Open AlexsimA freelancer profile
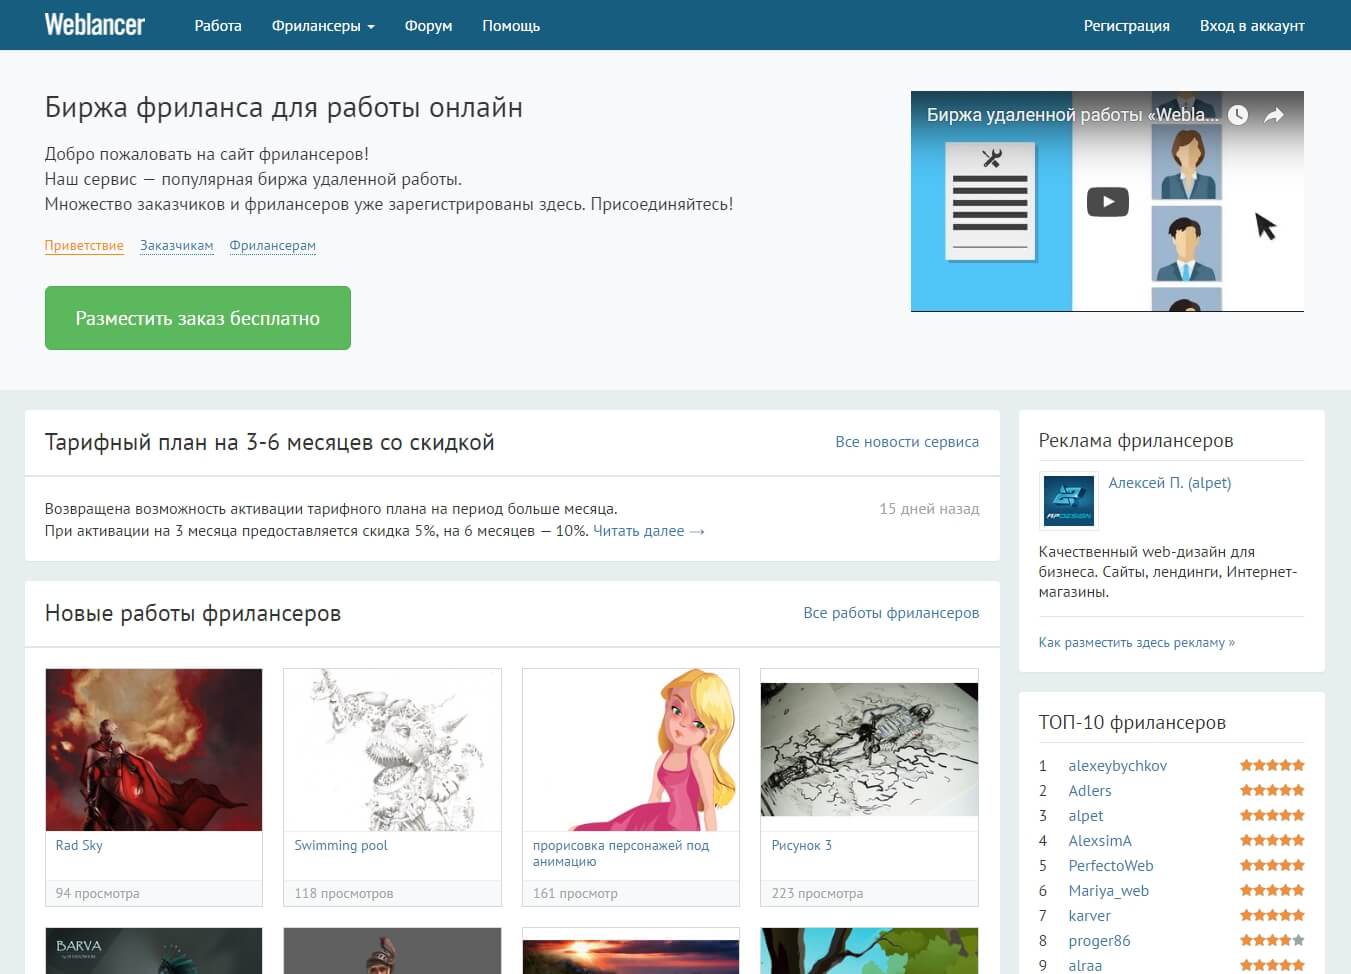The height and width of the screenshot is (974, 1351). (x=1100, y=841)
